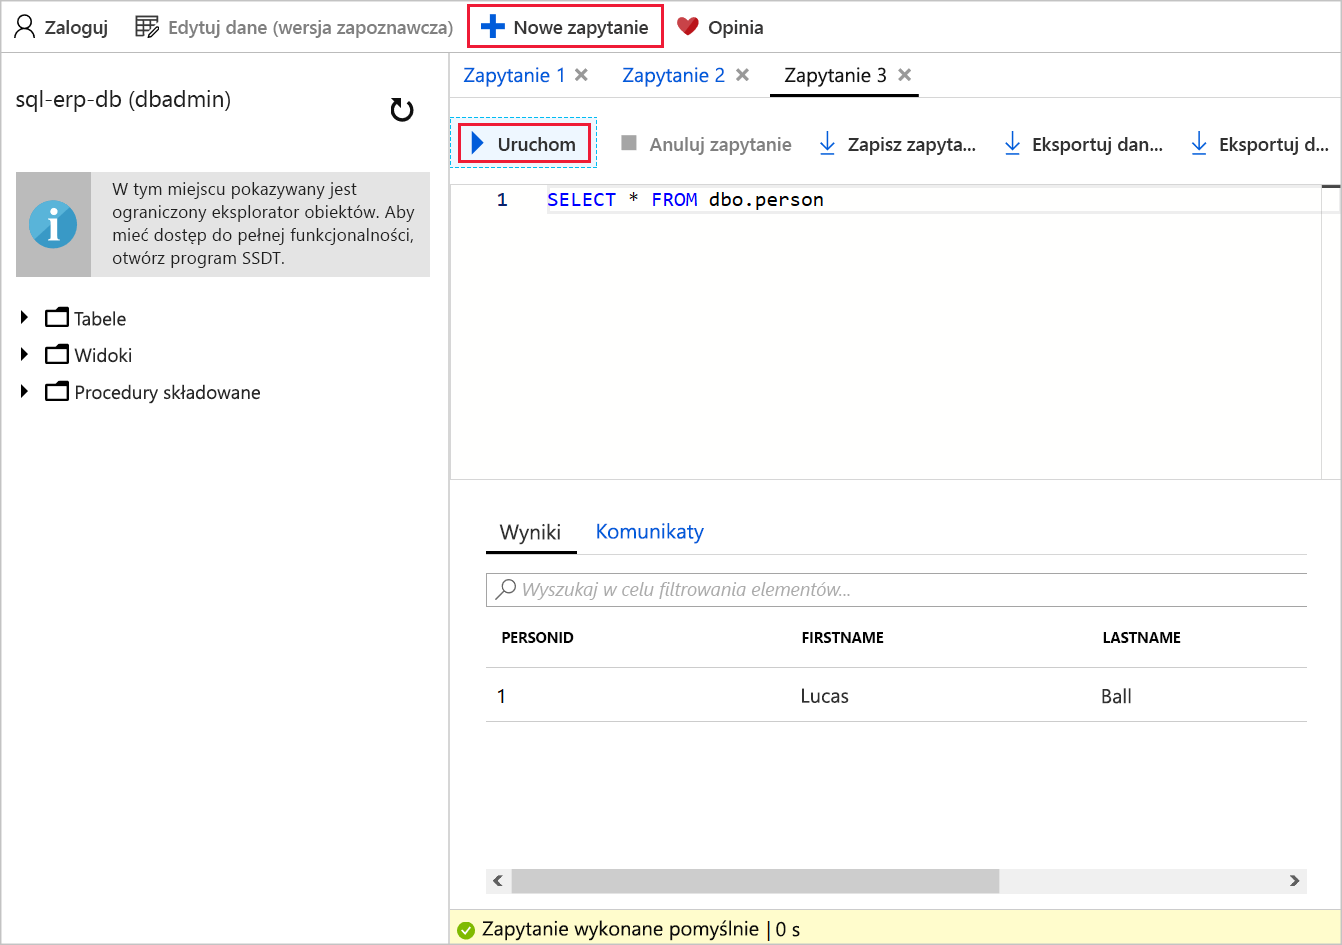Screen dimensions: 1342x945
Task: Click the FIRSTNAME column header
Action: 842,637
